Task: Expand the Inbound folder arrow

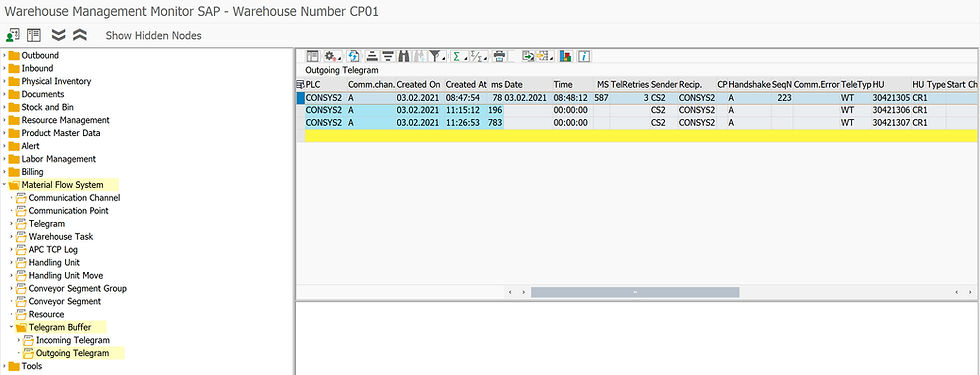Action: [x=4, y=69]
